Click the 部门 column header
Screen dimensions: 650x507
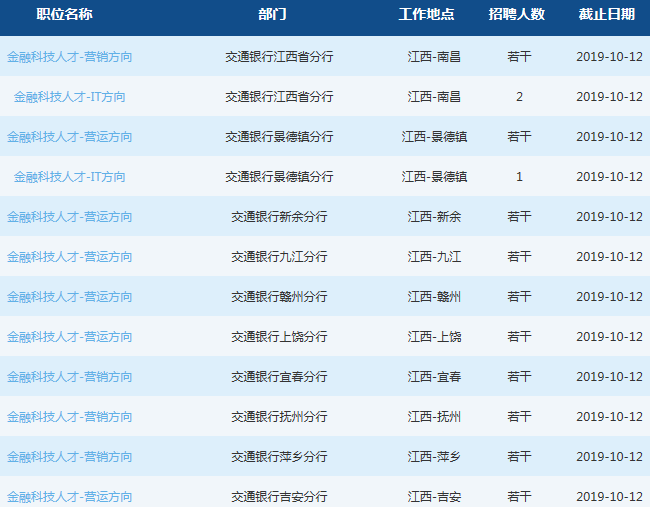pyautogui.click(x=272, y=15)
